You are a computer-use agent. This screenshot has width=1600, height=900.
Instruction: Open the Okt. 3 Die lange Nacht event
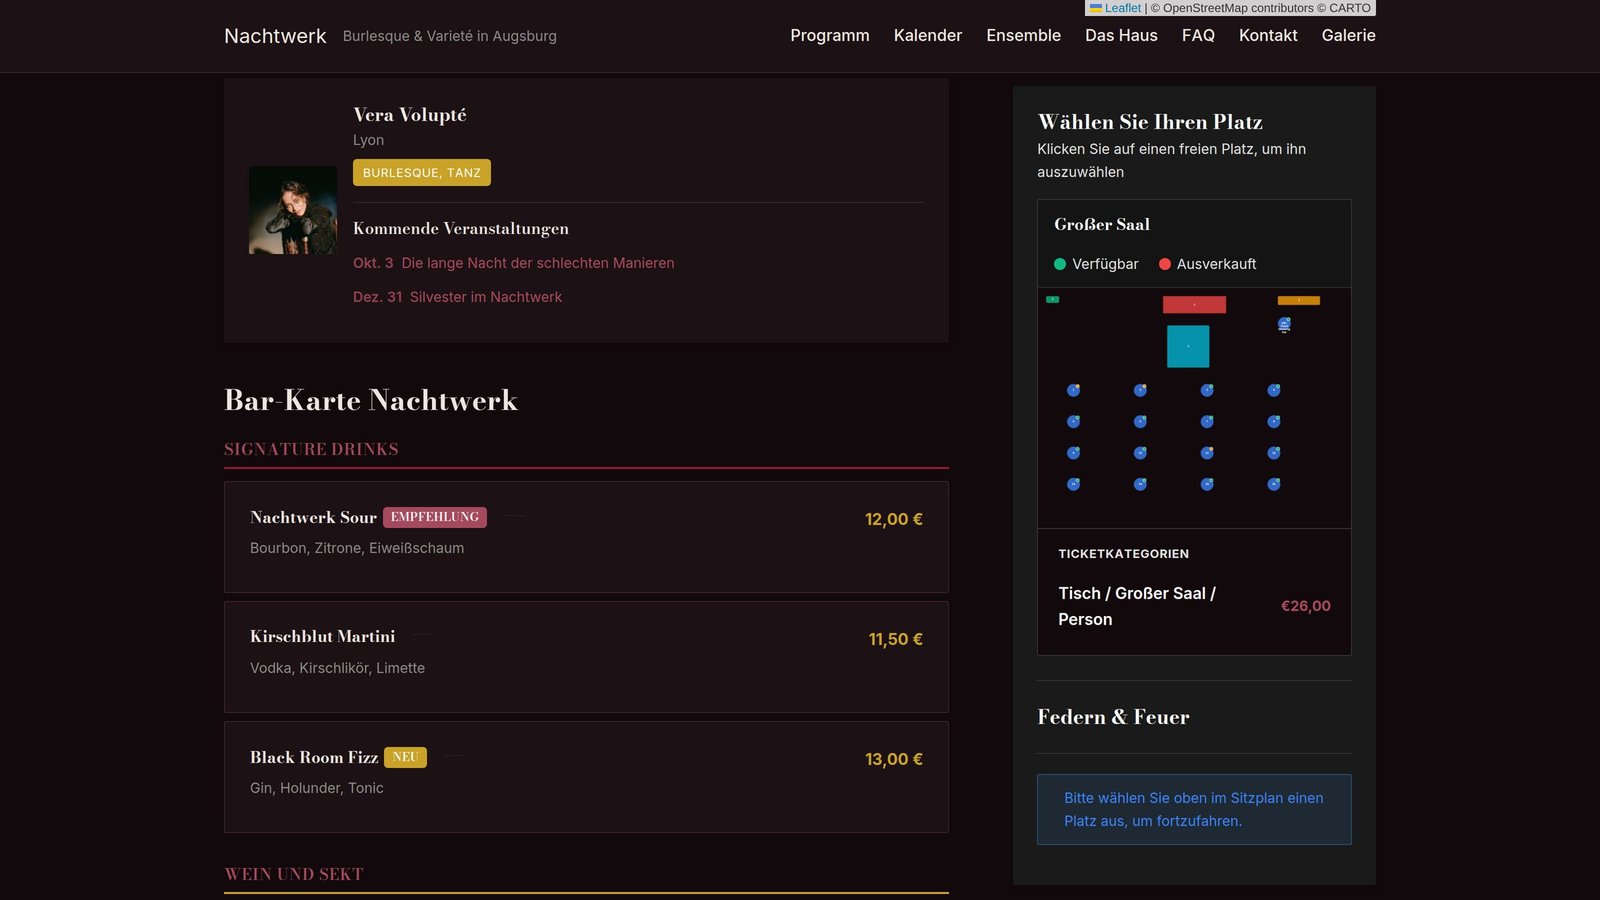514,263
